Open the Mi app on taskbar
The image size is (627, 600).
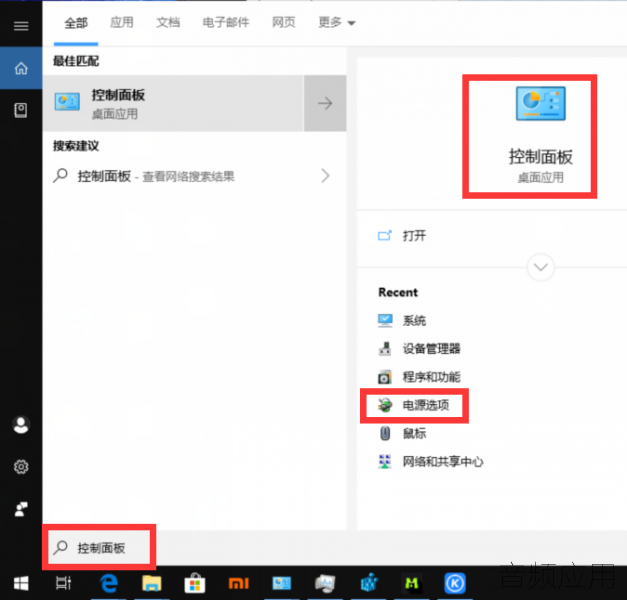tap(239, 584)
